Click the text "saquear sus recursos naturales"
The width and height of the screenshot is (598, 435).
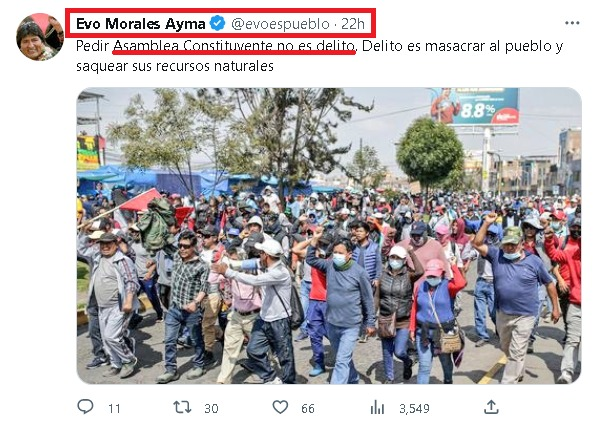(175, 66)
